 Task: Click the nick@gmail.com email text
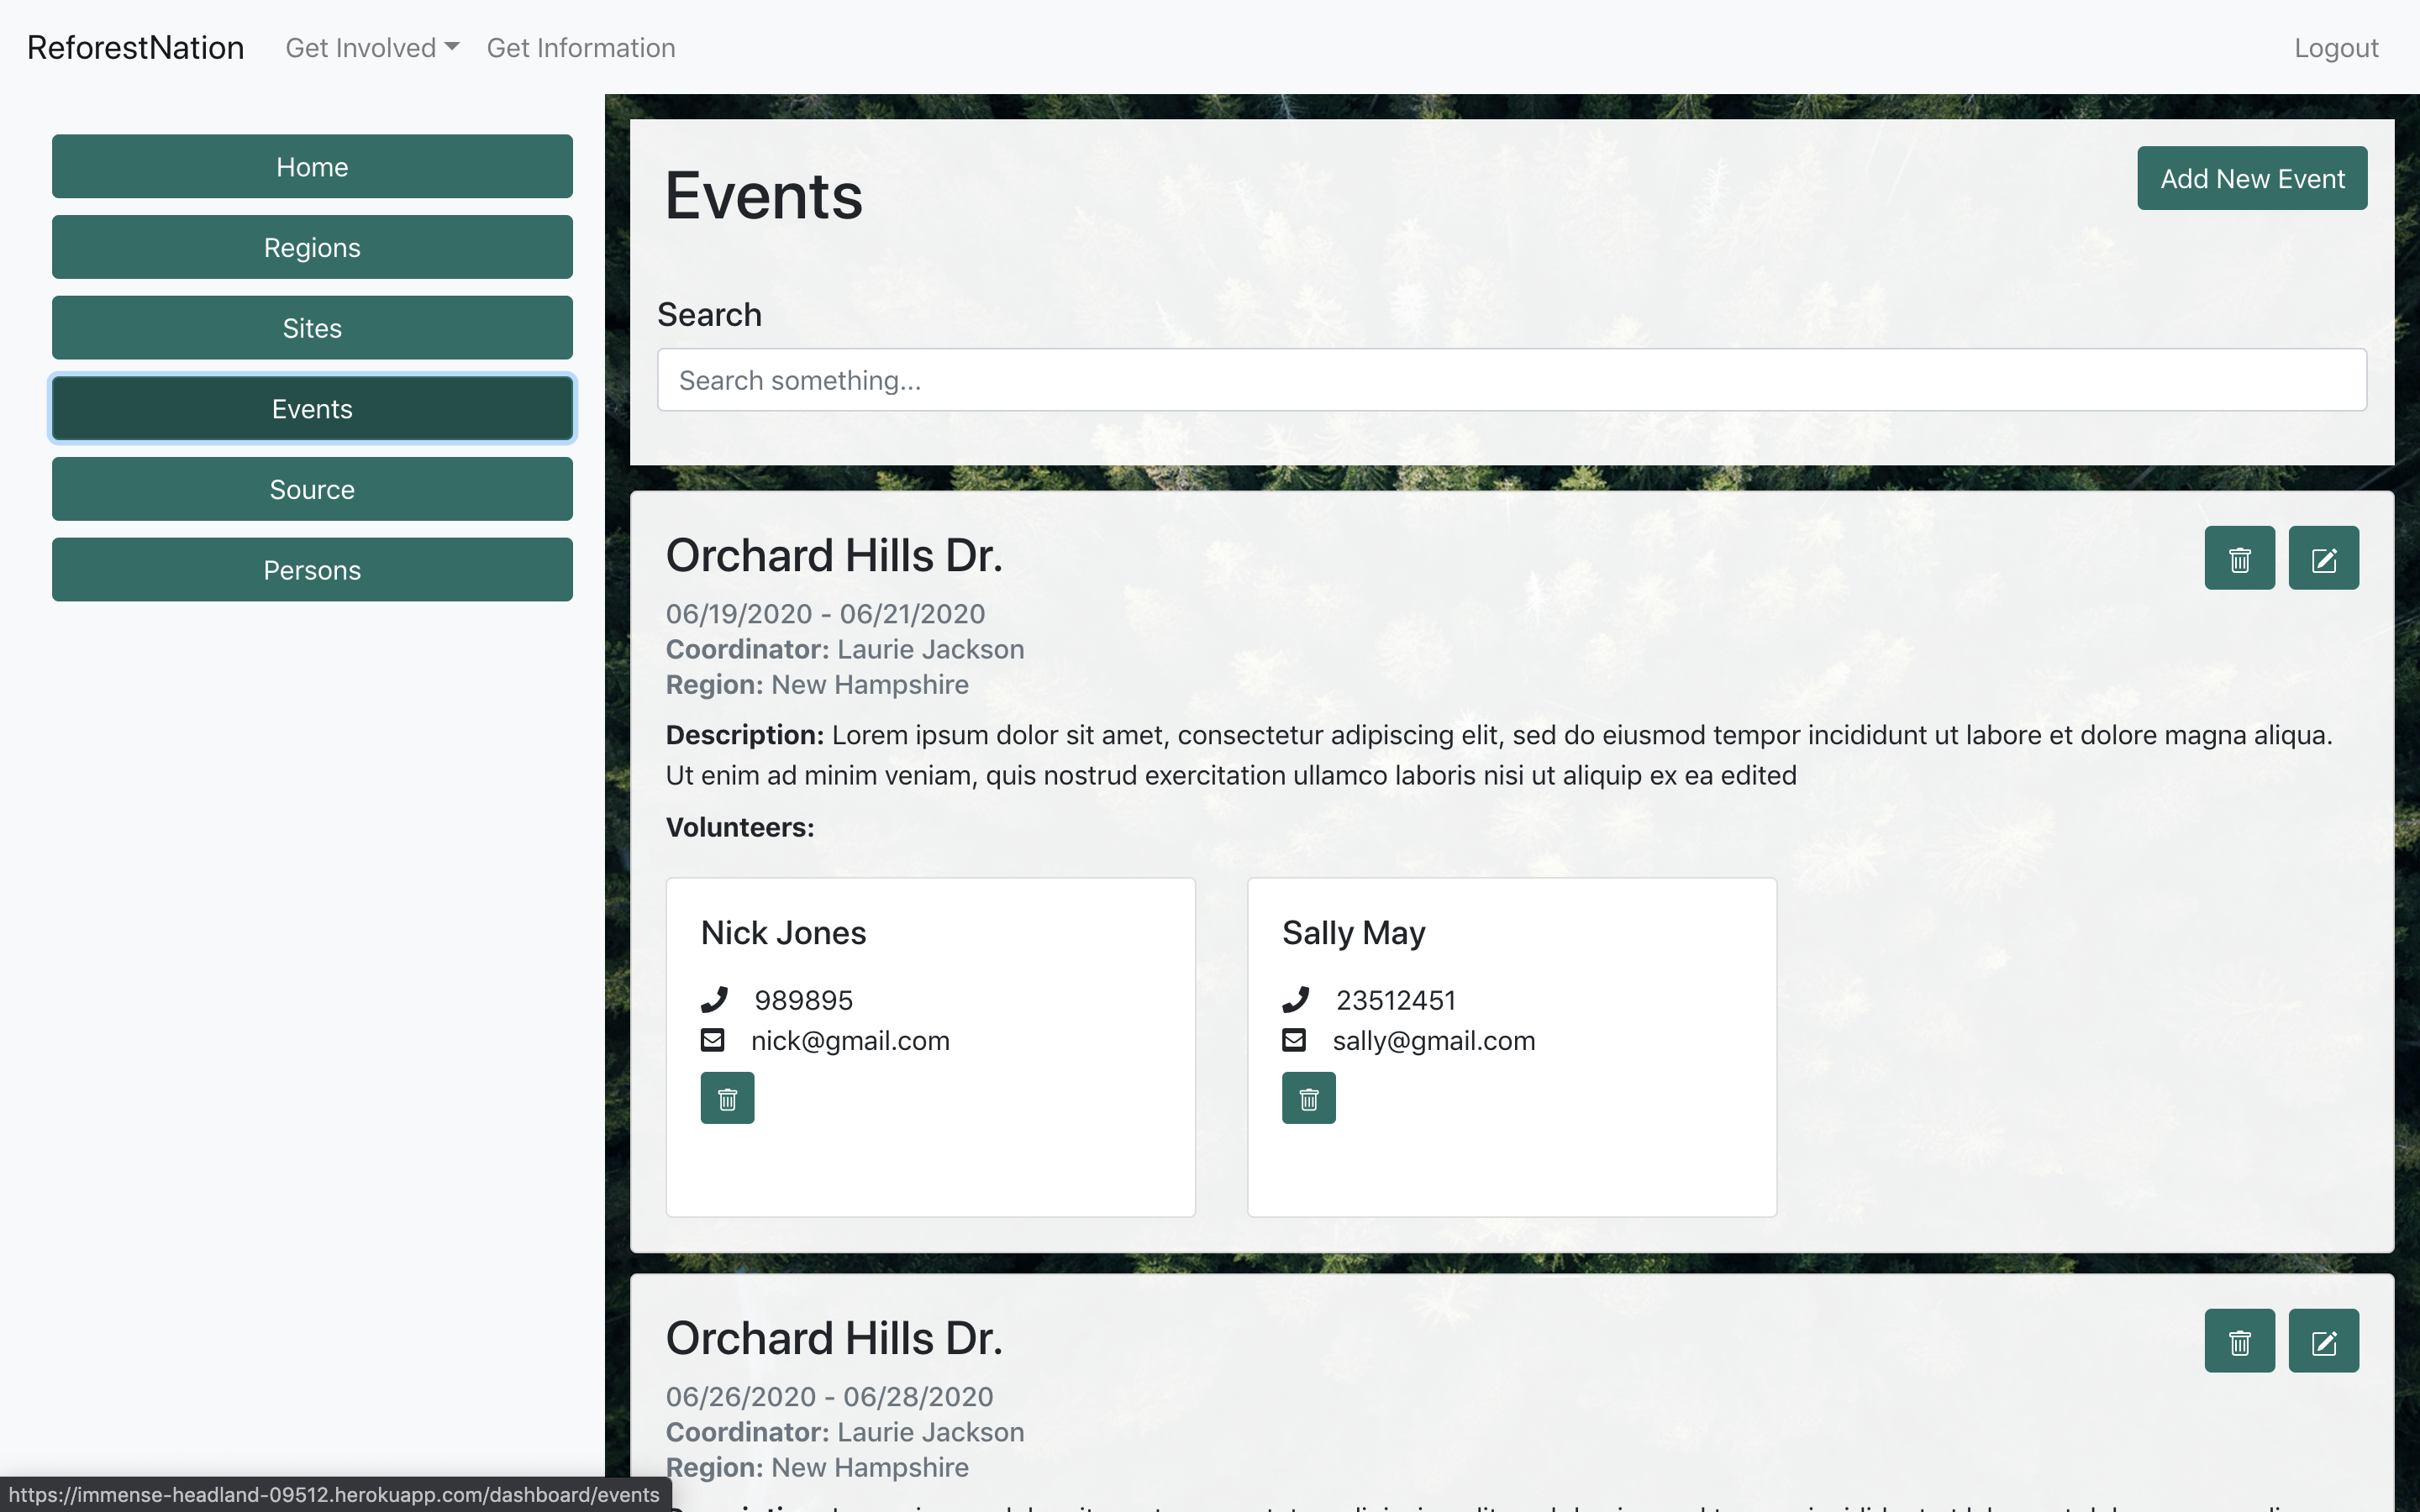tap(850, 1041)
